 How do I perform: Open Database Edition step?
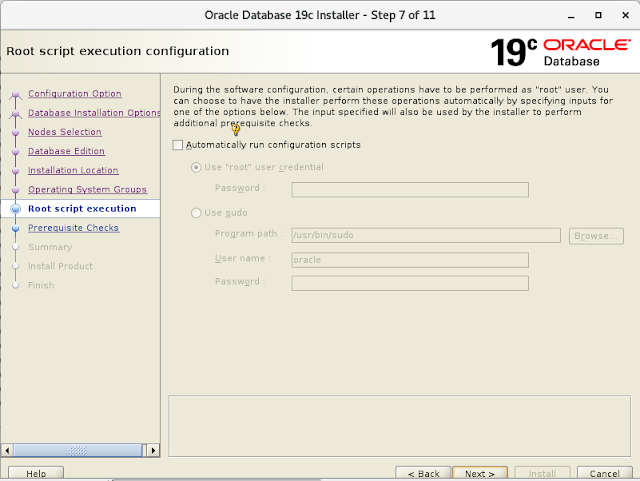pos(66,151)
